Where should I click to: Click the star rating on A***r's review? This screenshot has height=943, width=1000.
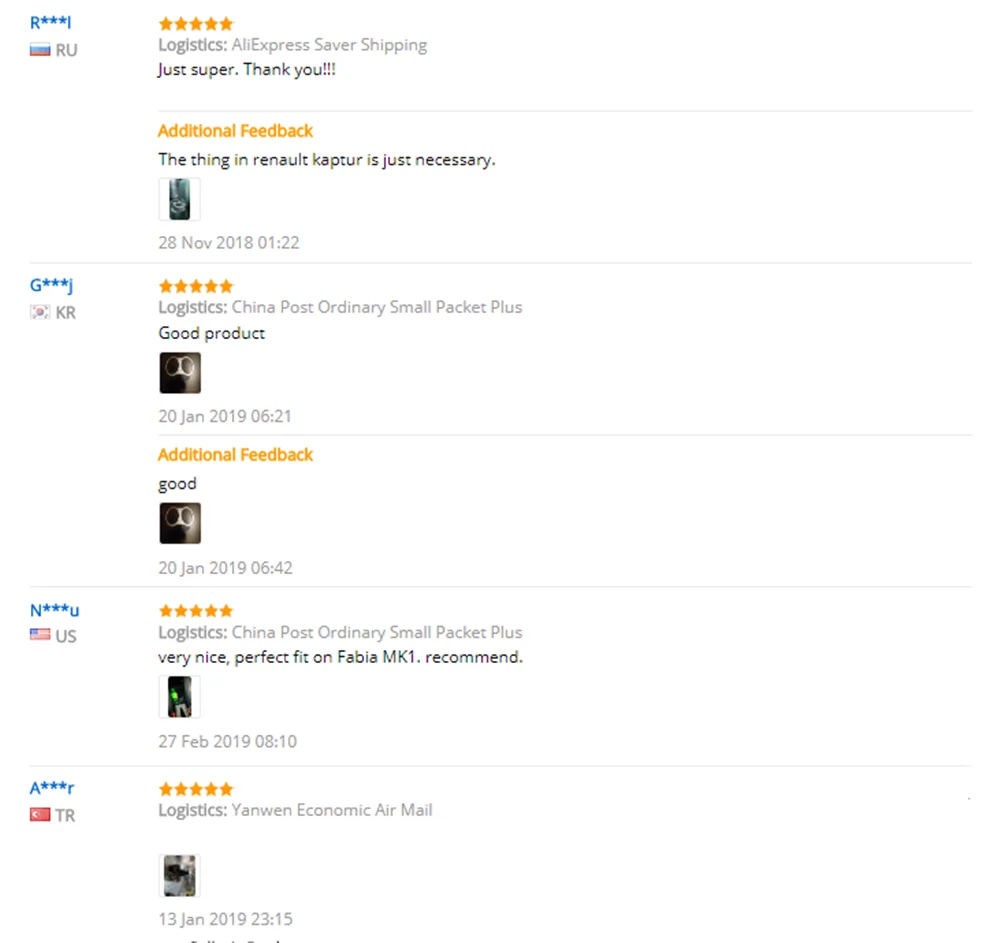(x=196, y=789)
